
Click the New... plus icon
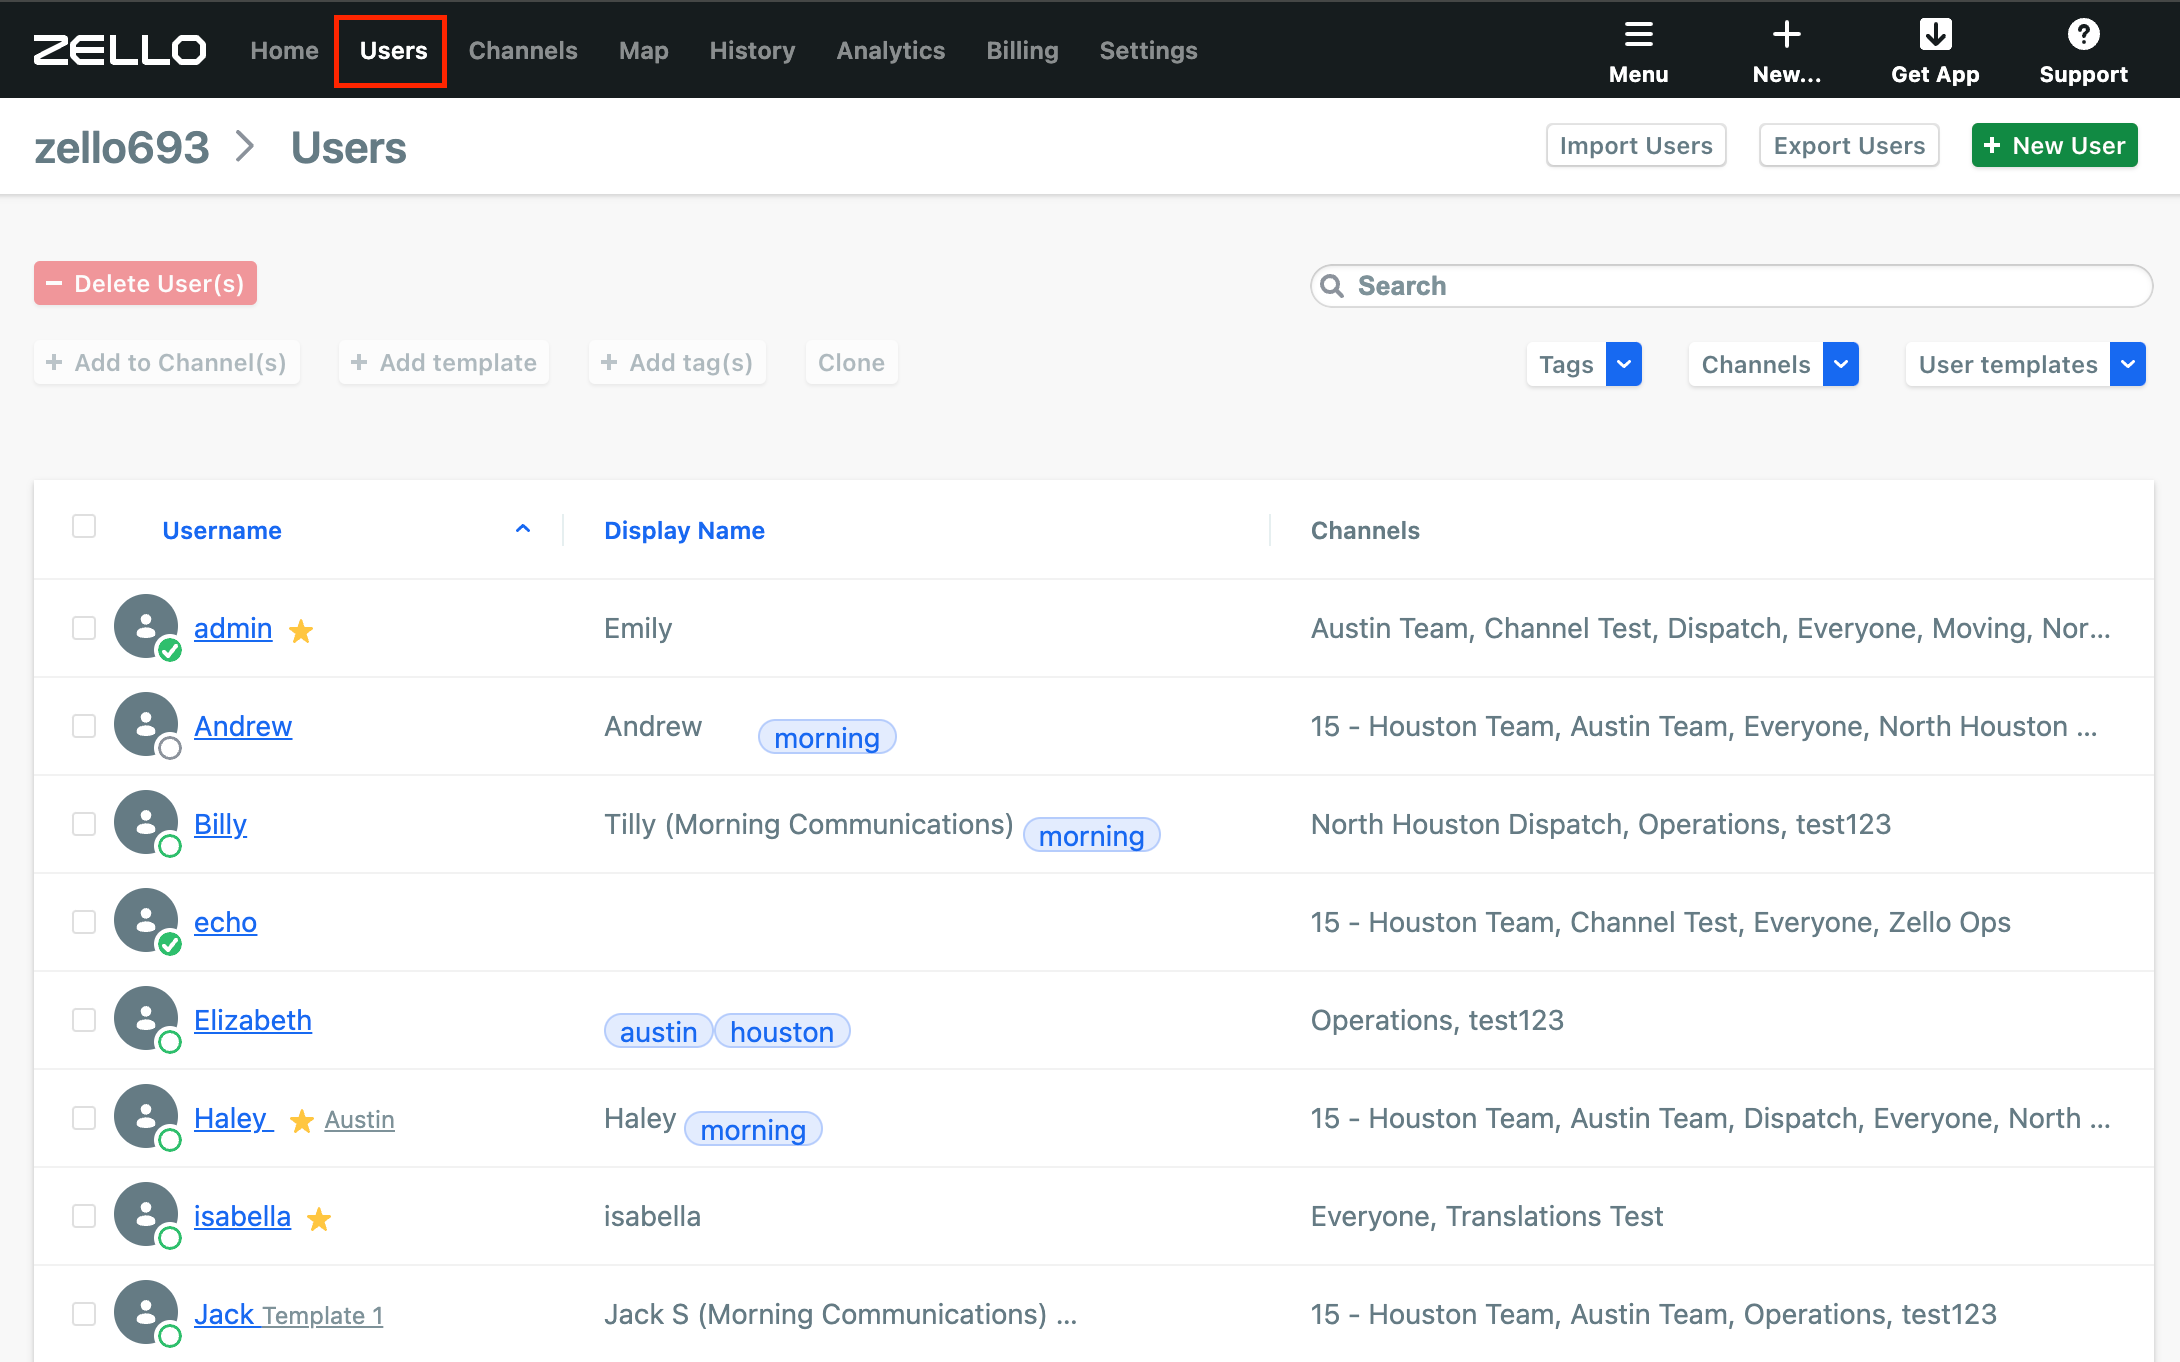tap(1786, 35)
